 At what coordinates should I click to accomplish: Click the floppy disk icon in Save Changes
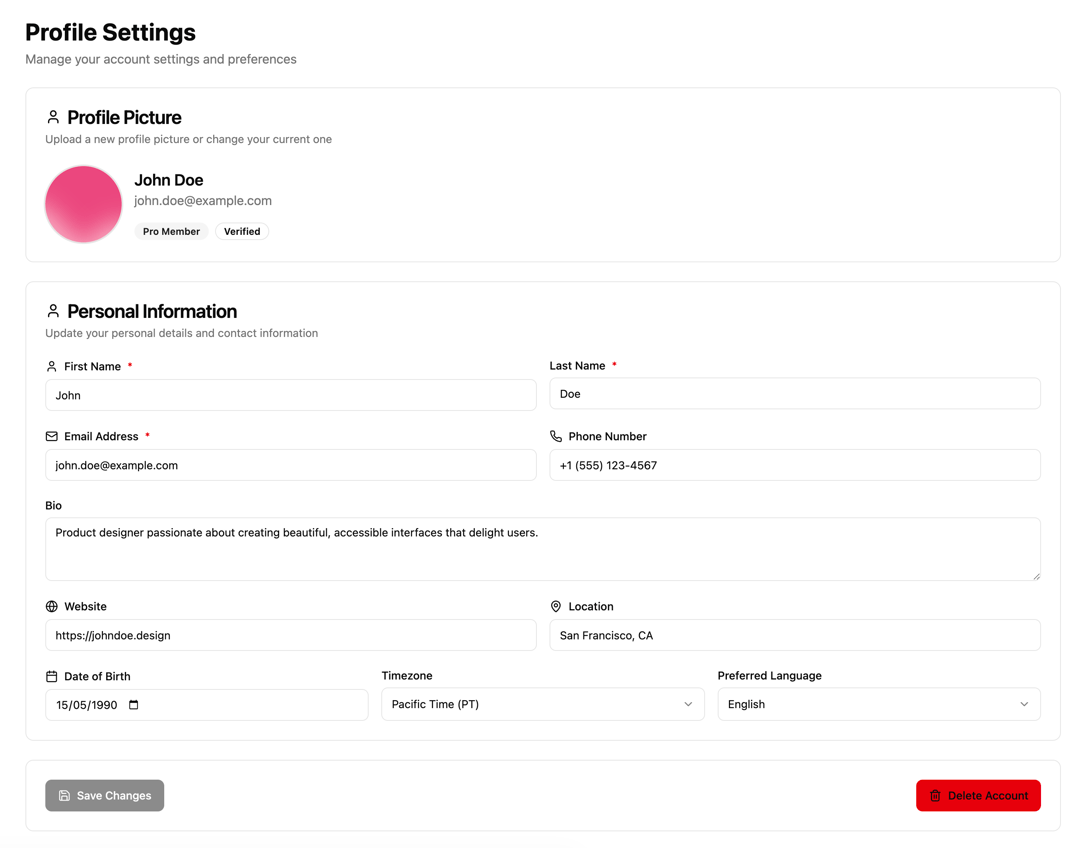[x=64, y=796]
